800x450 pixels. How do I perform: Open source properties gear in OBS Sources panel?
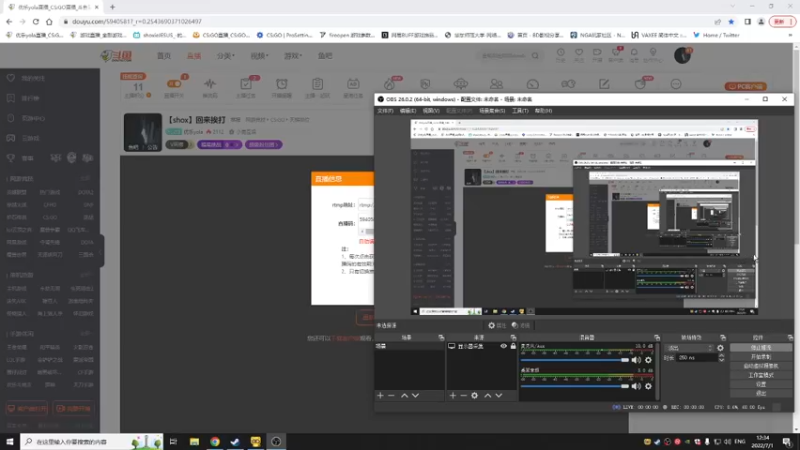pos(474,395)
